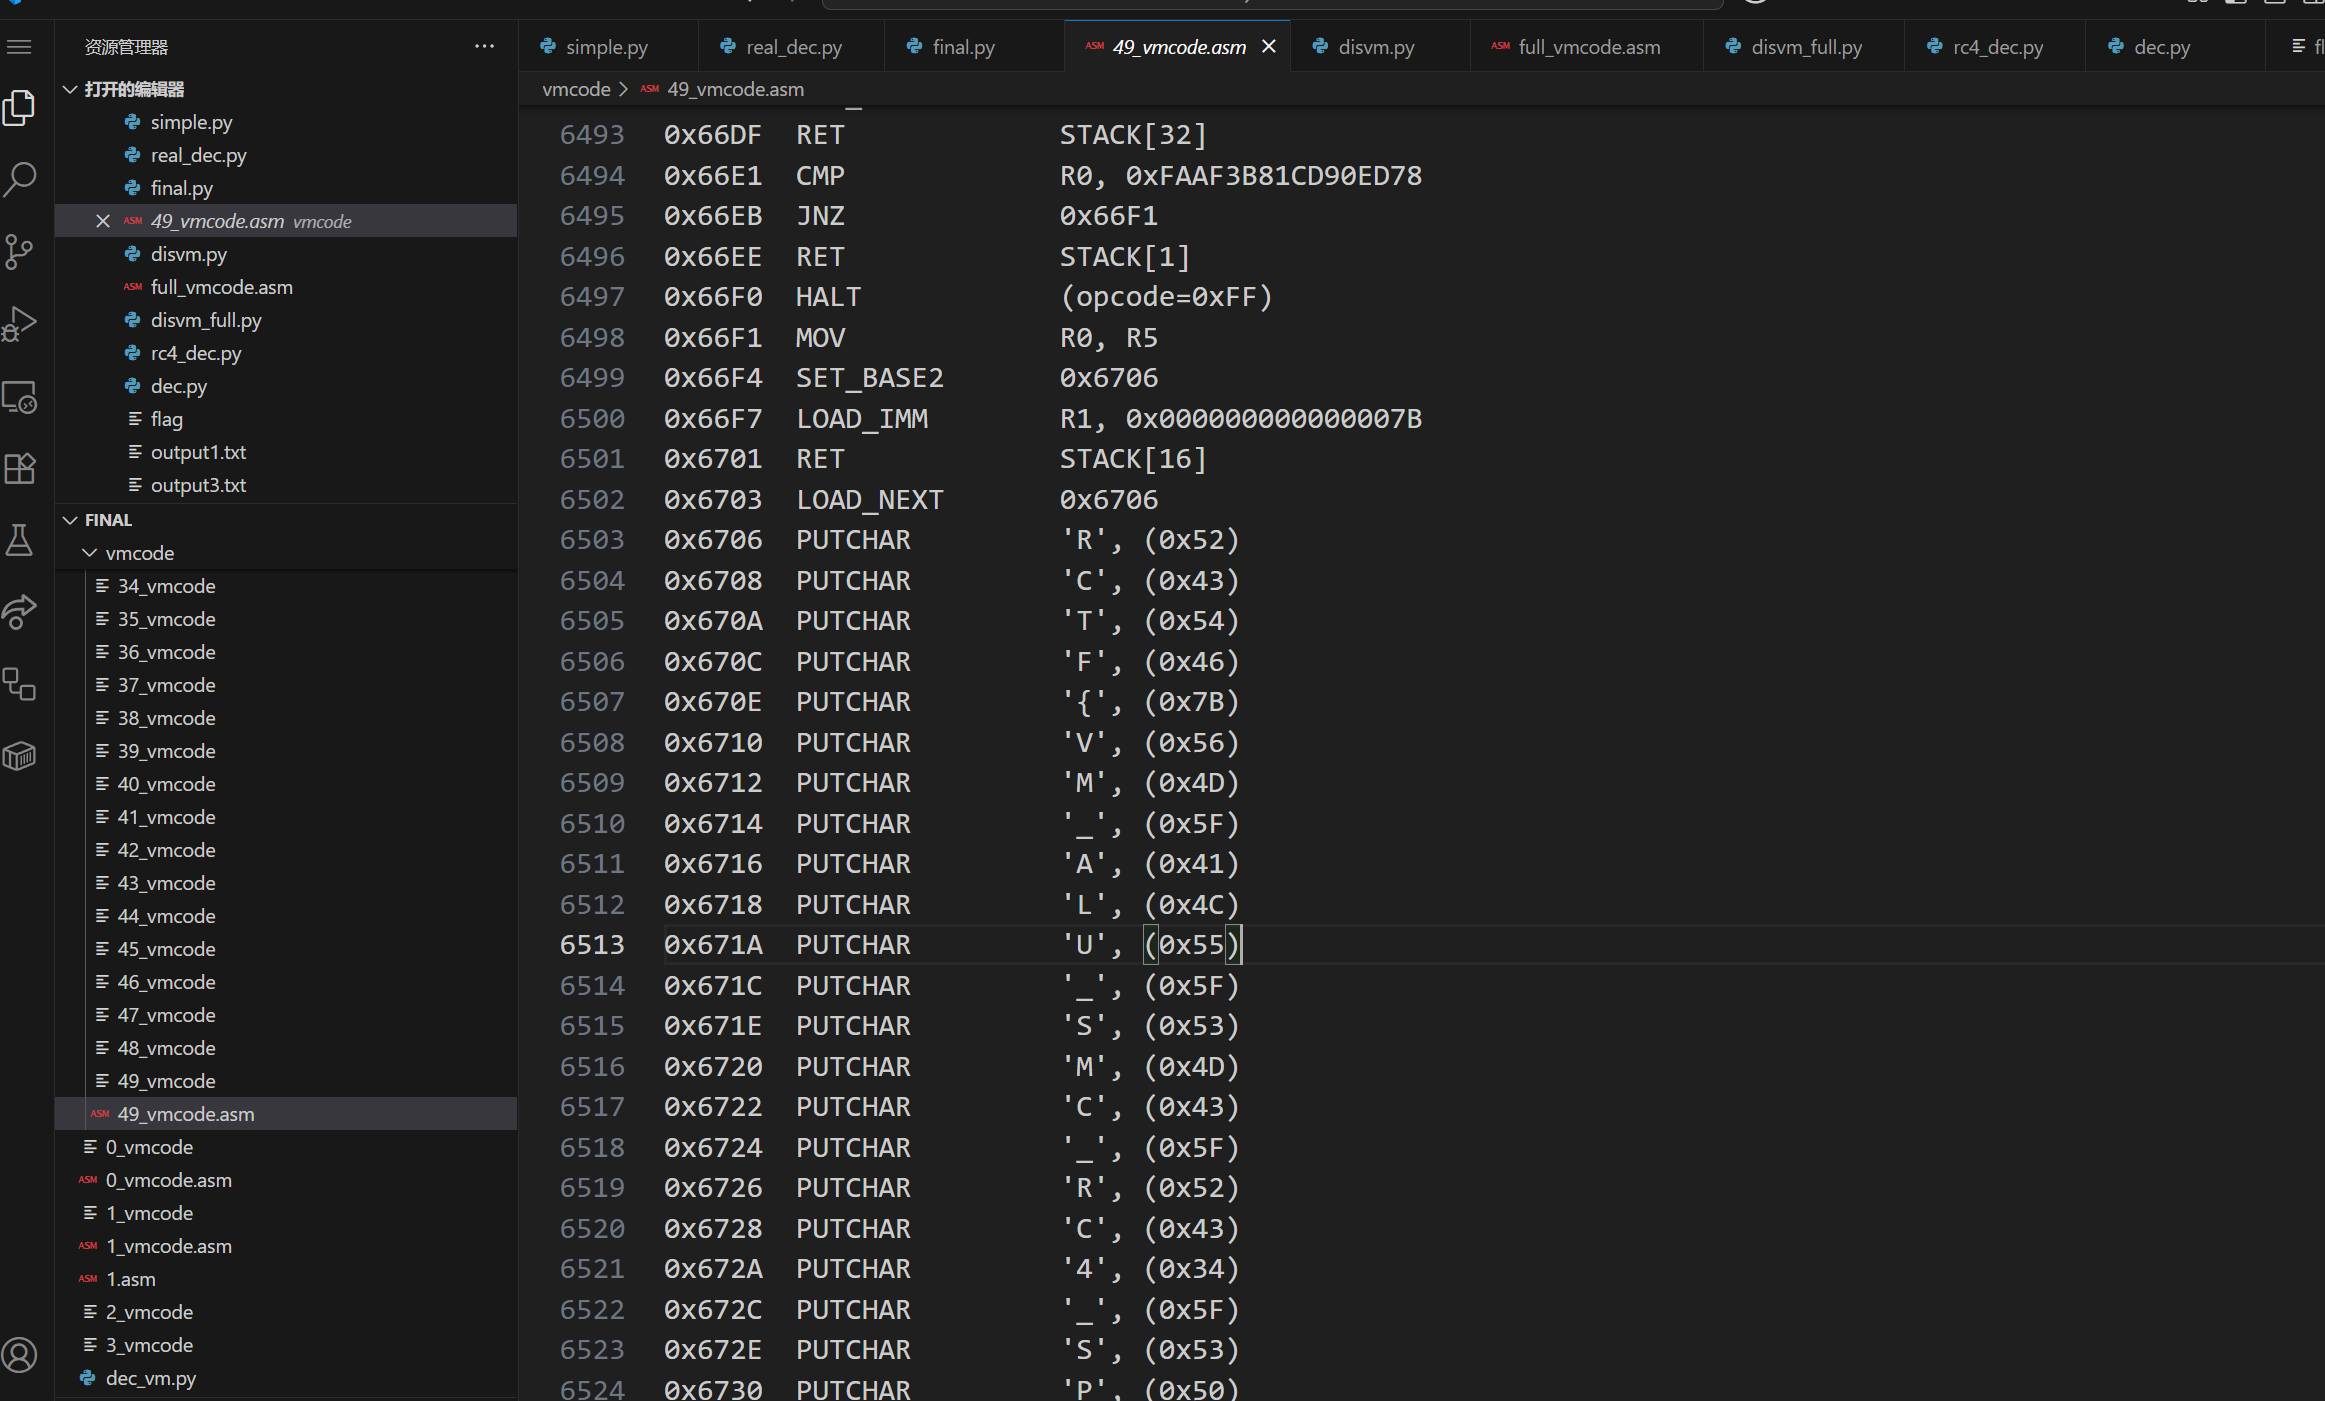
Task: Open the Source Control view
Action: click(20, 251)
